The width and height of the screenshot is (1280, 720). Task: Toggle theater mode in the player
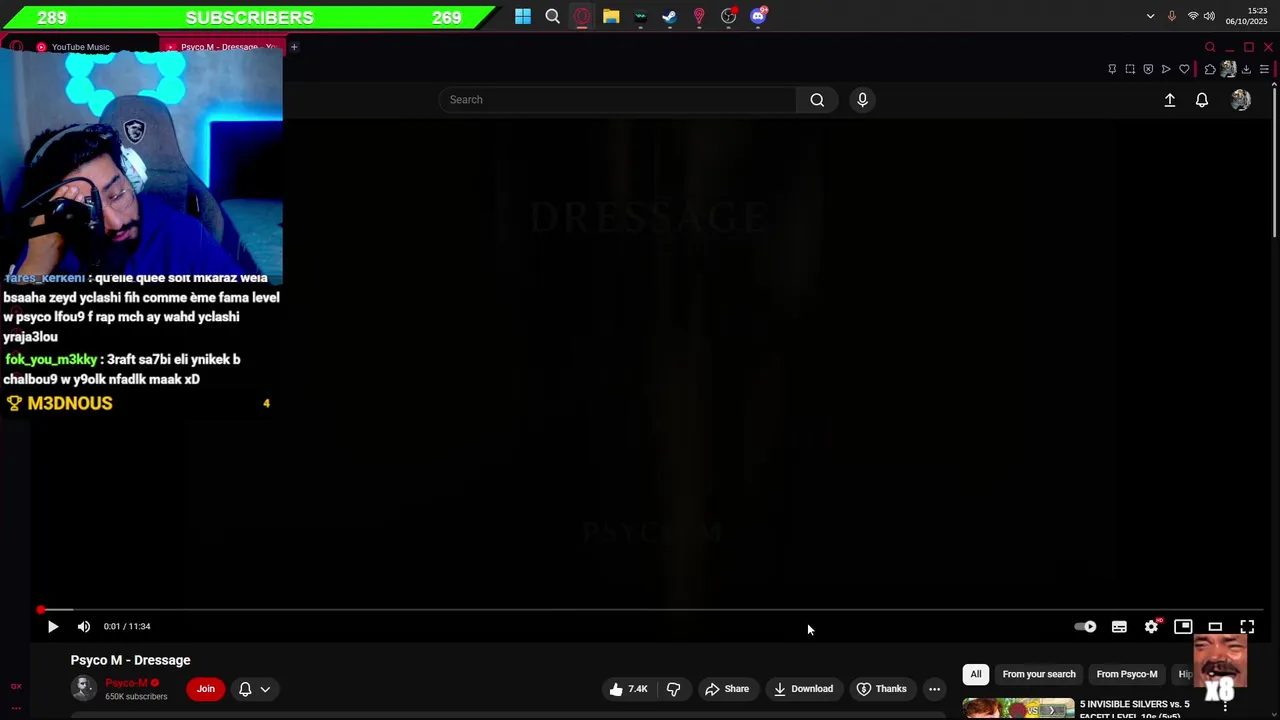(1215, 626)
